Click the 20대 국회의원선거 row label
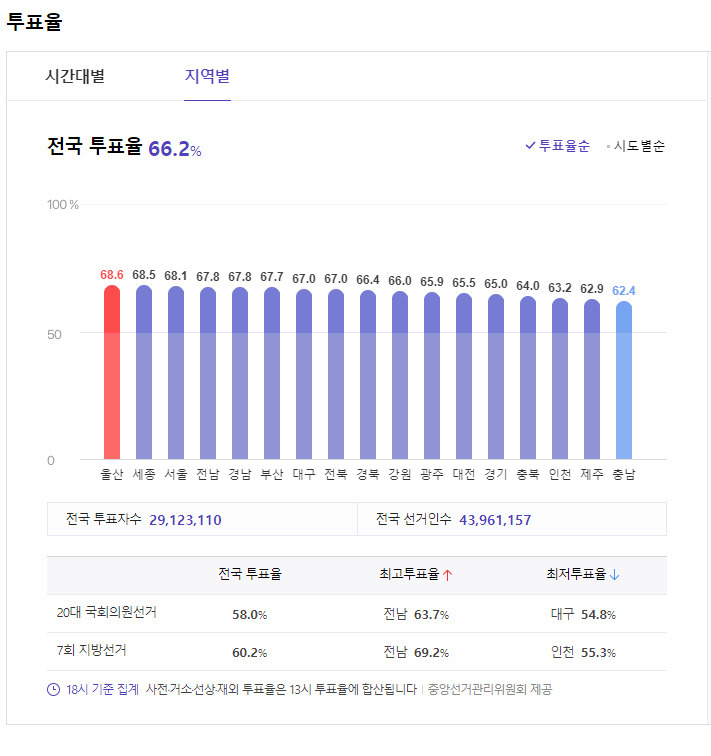The width and height of the screenshot is (711, 756). (108, 613)
